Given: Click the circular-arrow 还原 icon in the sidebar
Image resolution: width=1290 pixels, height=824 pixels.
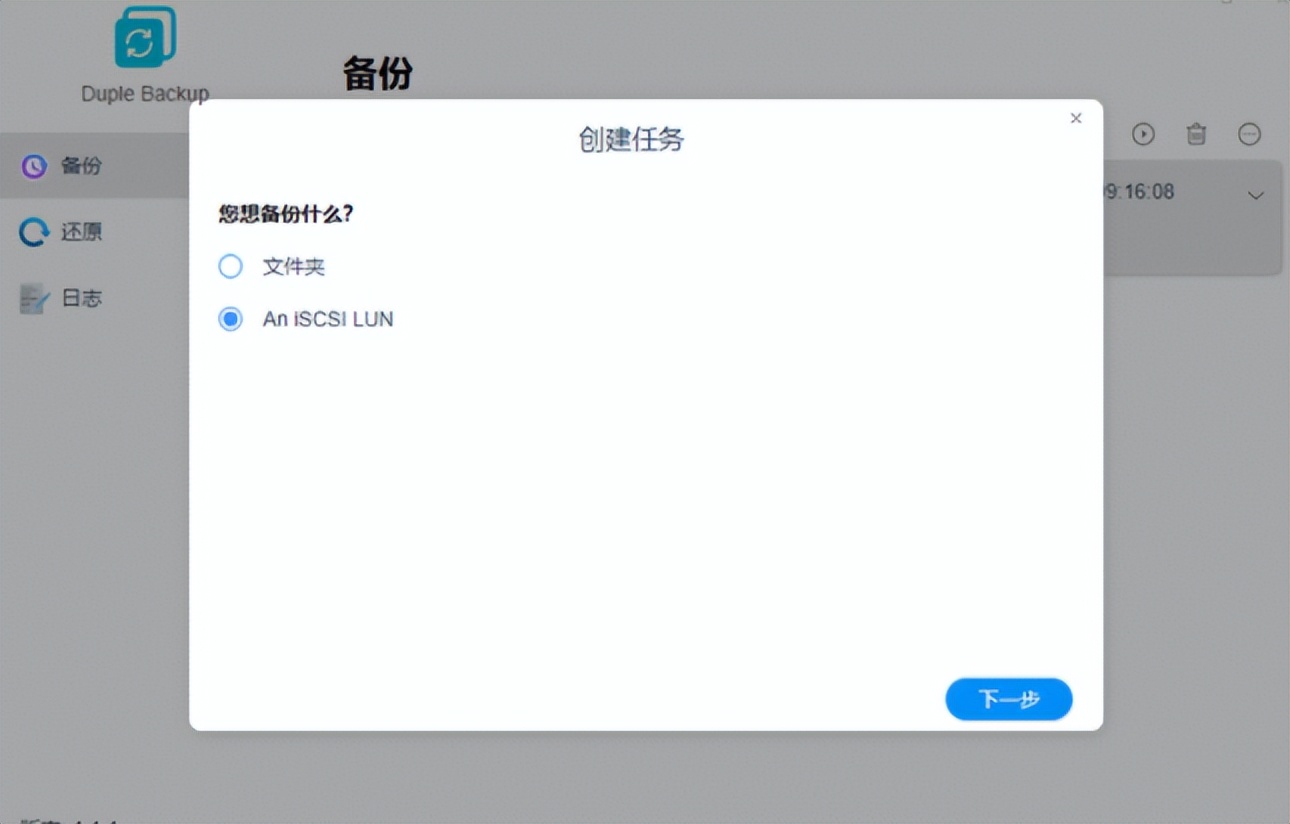Looking at the screenshot, I should pyautogui.click(x=36, y=231).
